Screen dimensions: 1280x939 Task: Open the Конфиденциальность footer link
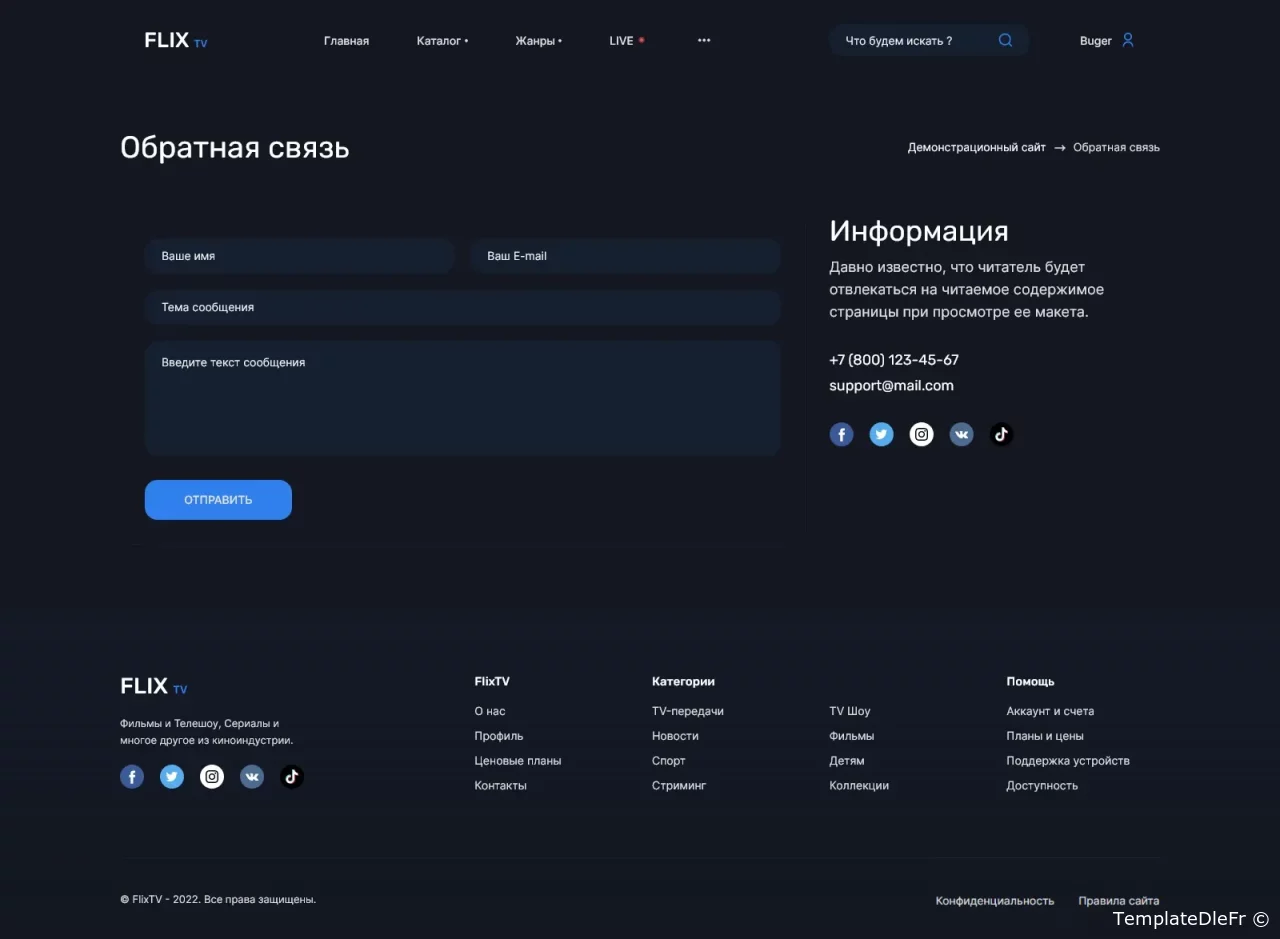point(994,901)
